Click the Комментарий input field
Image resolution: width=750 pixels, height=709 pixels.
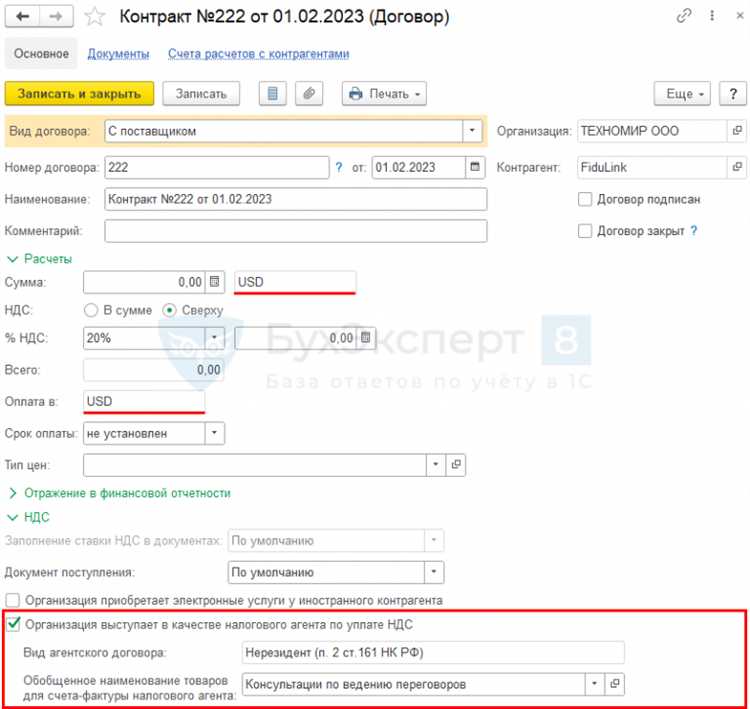[296, 231]
